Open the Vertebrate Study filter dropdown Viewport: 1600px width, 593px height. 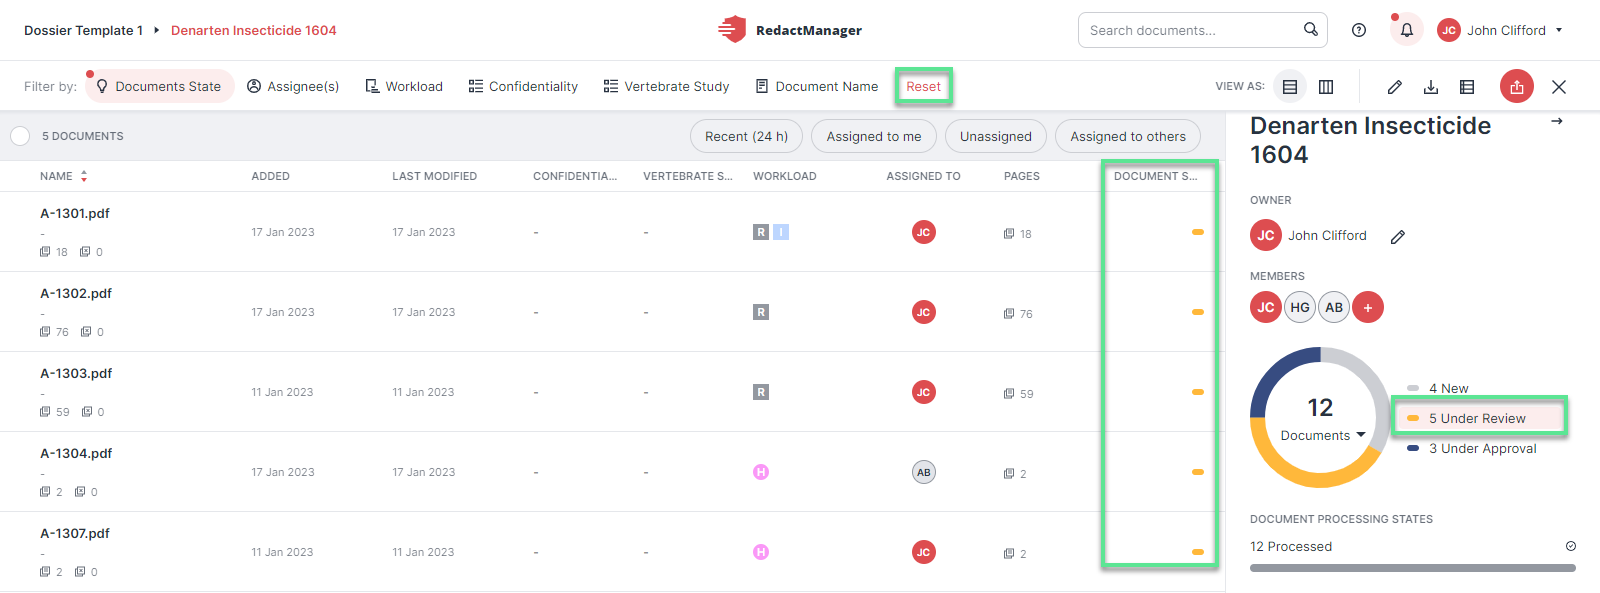(x=667, y=86)
